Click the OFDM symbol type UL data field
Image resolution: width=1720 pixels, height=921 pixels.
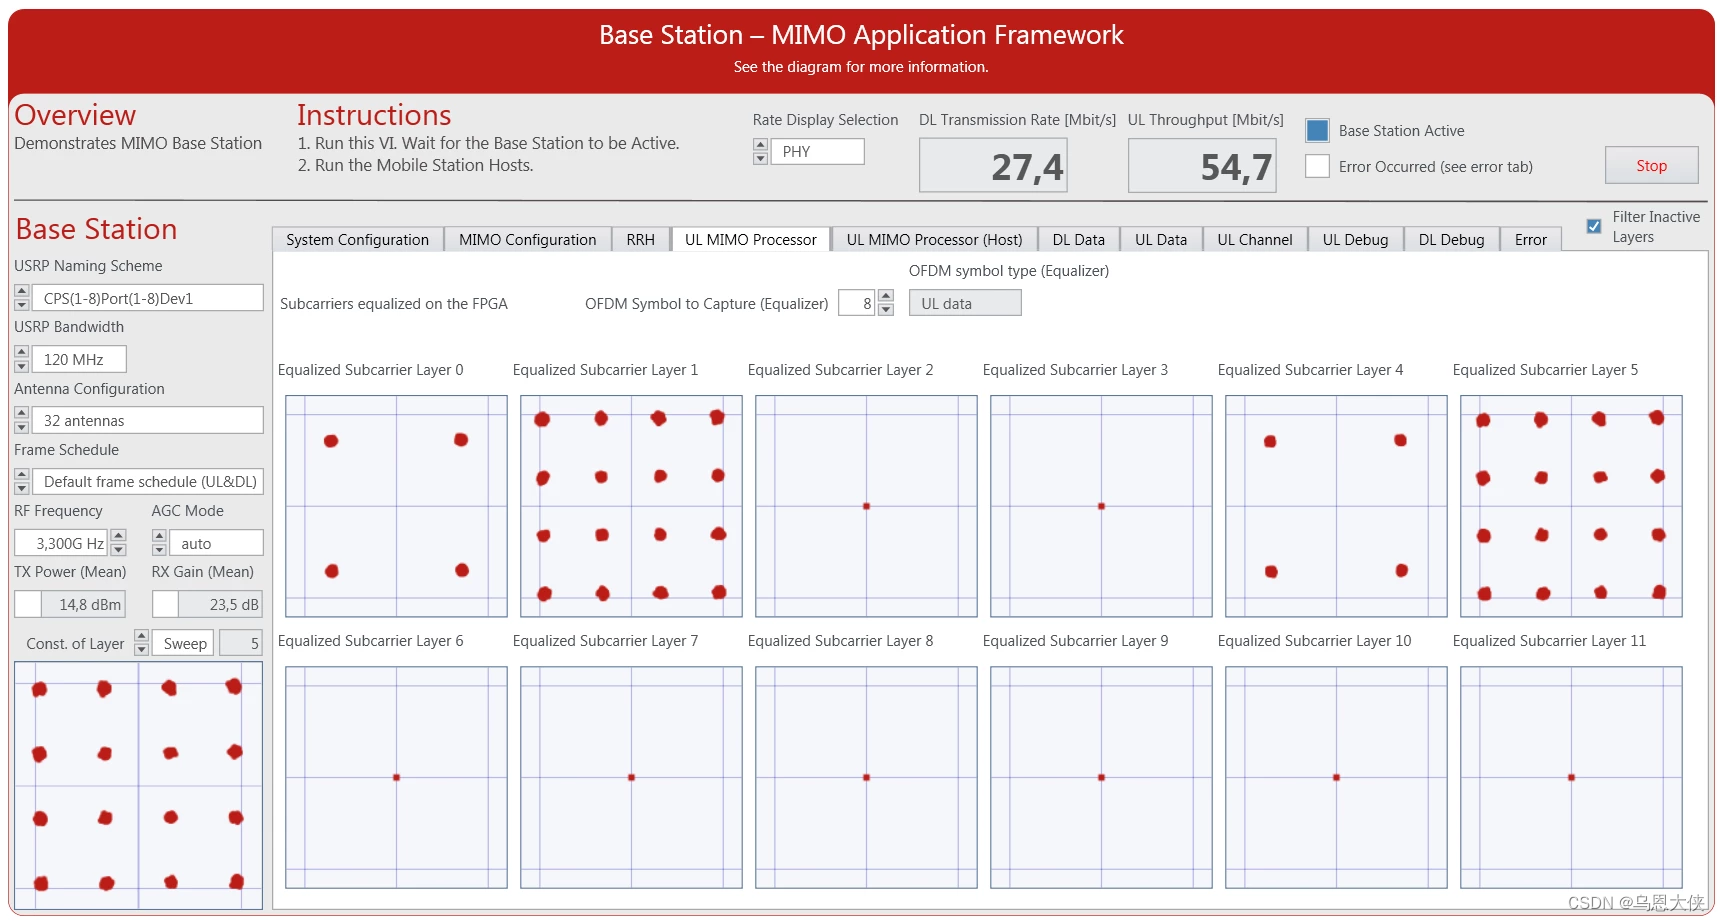pos(964,303)
